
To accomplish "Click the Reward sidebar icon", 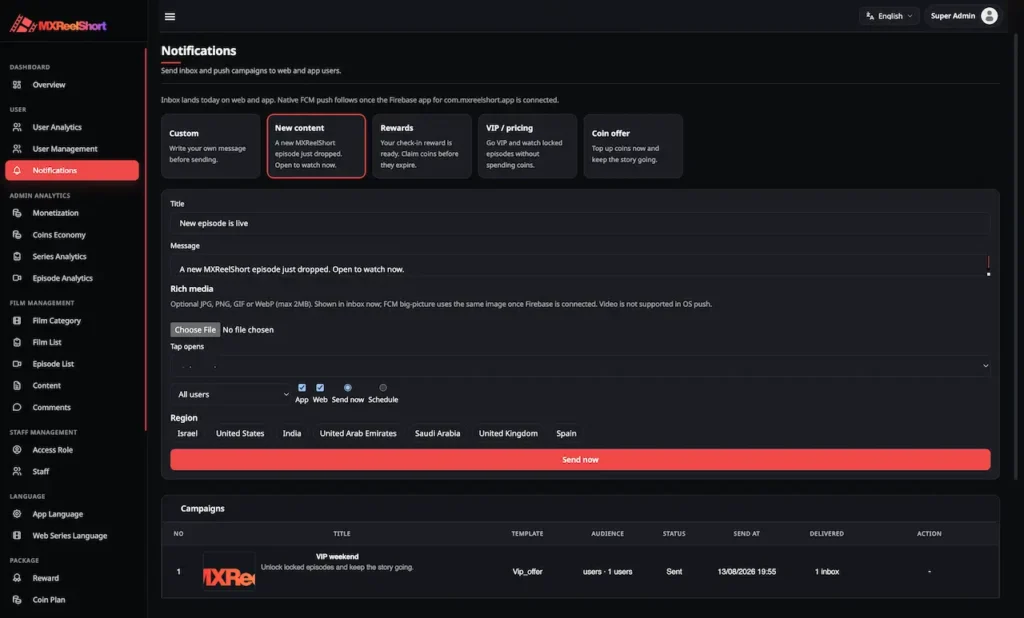I will (x=17, y=578).
